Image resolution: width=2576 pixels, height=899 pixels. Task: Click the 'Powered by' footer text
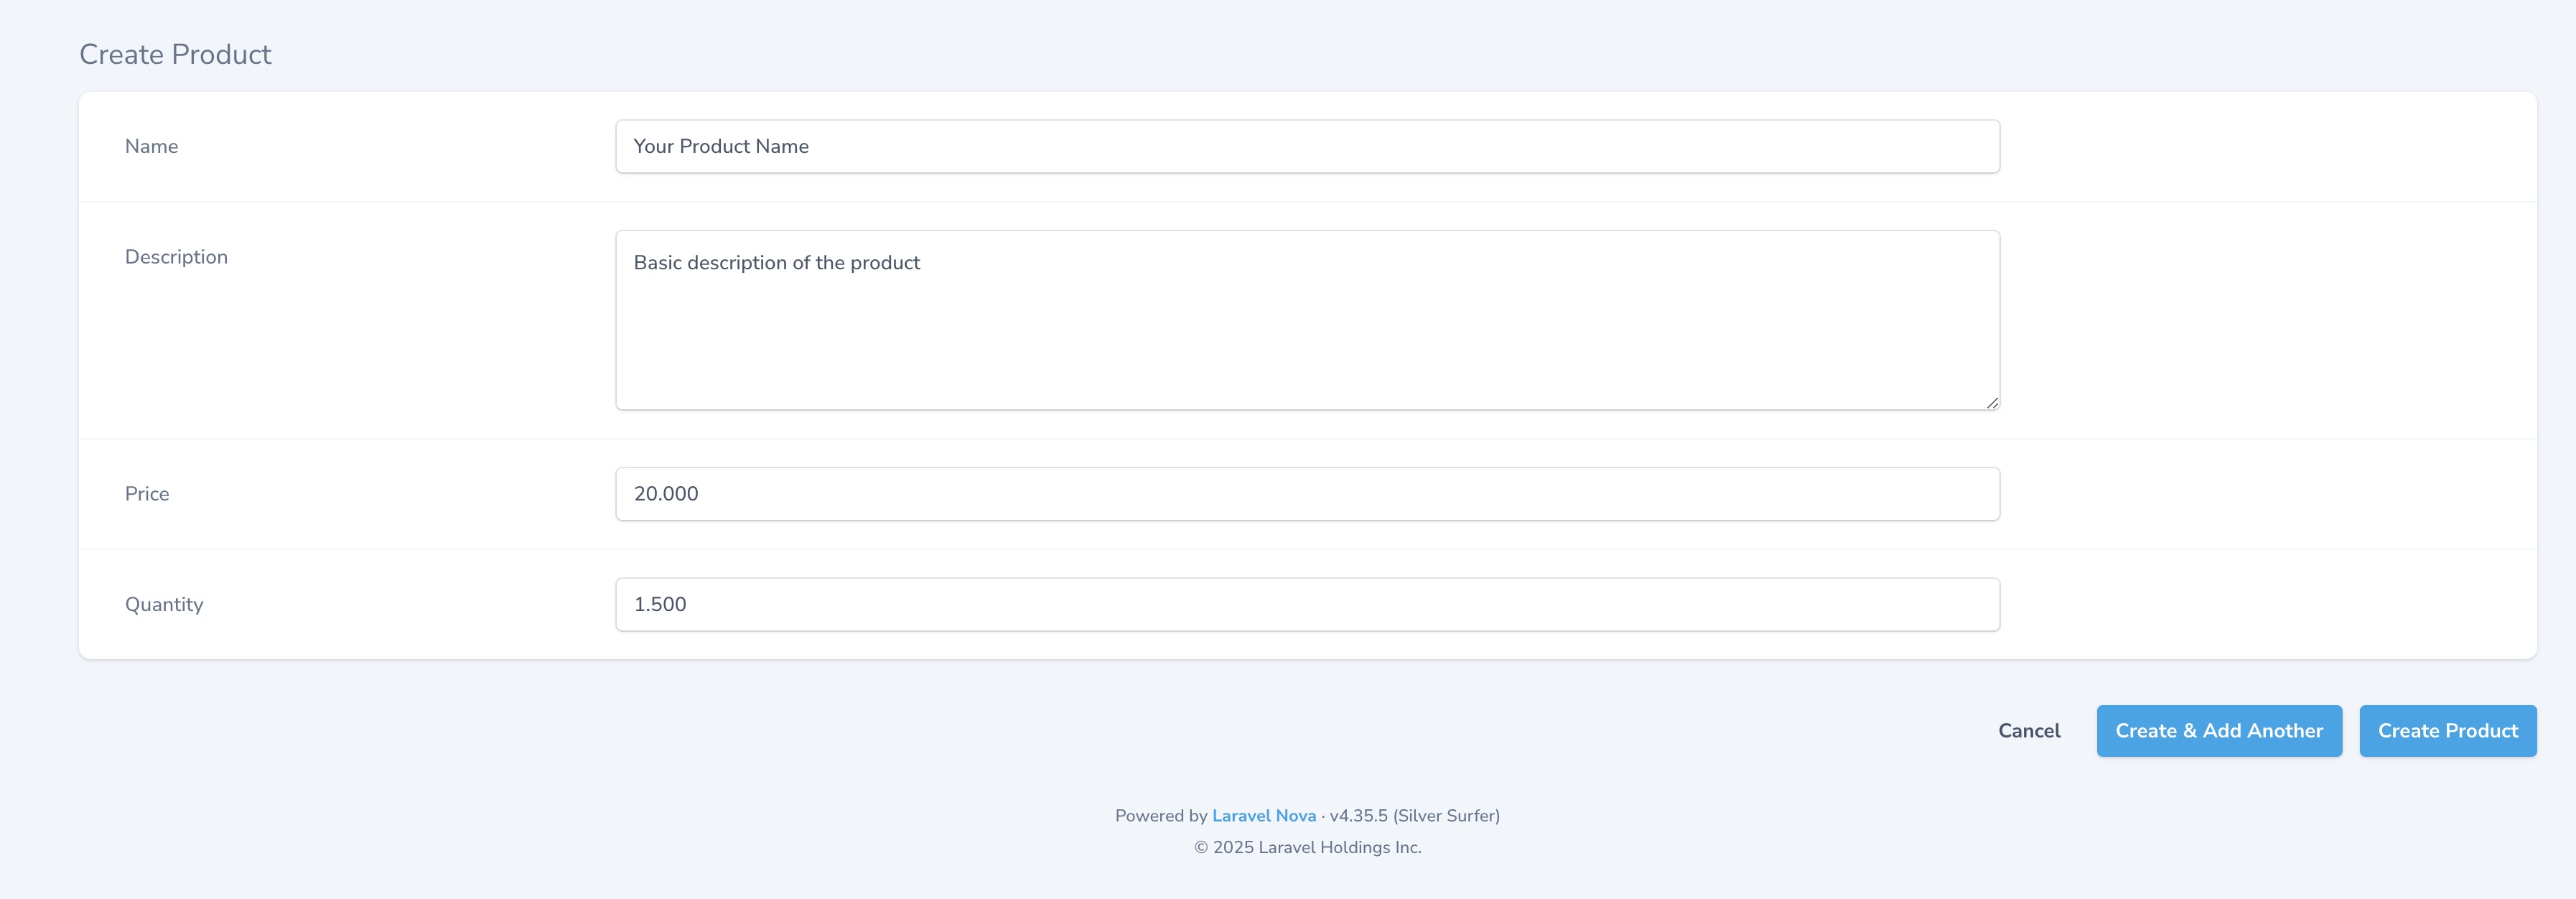(x=1160, y=816)
